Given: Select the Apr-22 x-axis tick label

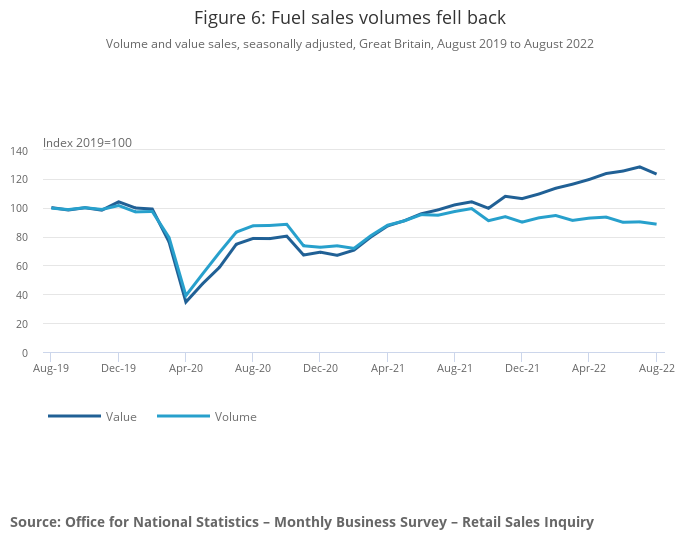Looking at the screenshot, I should click(x=589, y=368).
